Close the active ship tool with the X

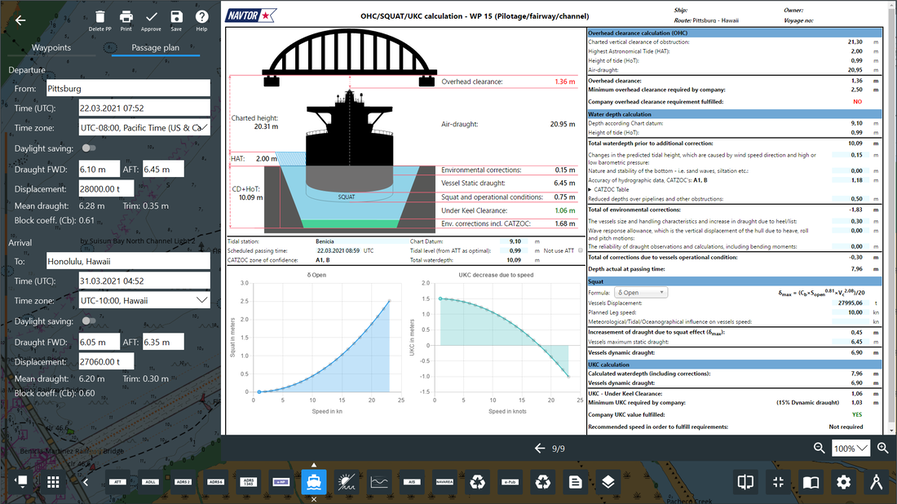click(313, 499)
